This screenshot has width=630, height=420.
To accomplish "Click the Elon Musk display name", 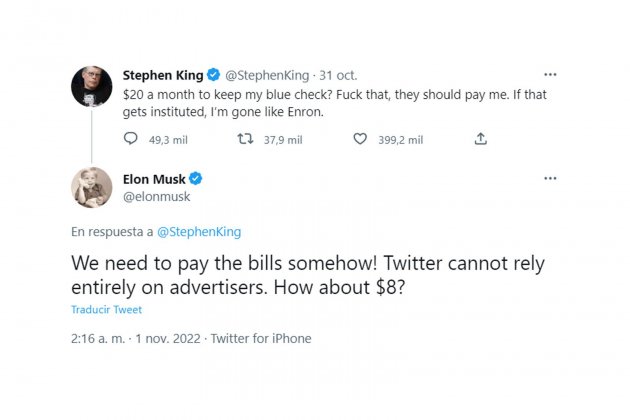I will pos(154,179).
